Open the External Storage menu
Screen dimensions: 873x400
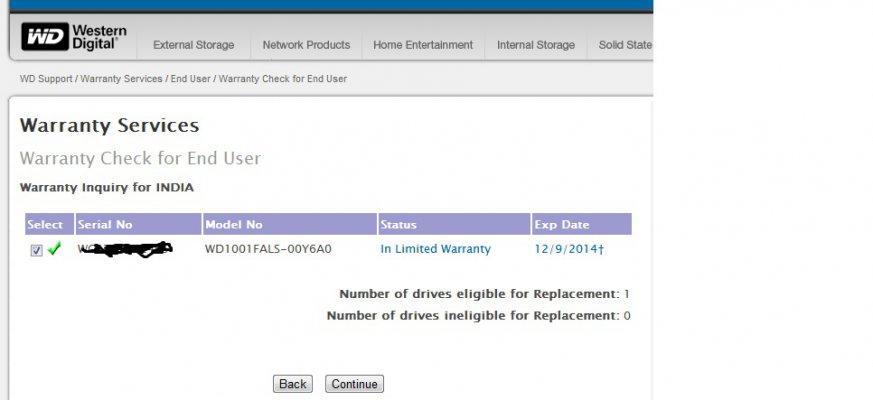point(193,45)
